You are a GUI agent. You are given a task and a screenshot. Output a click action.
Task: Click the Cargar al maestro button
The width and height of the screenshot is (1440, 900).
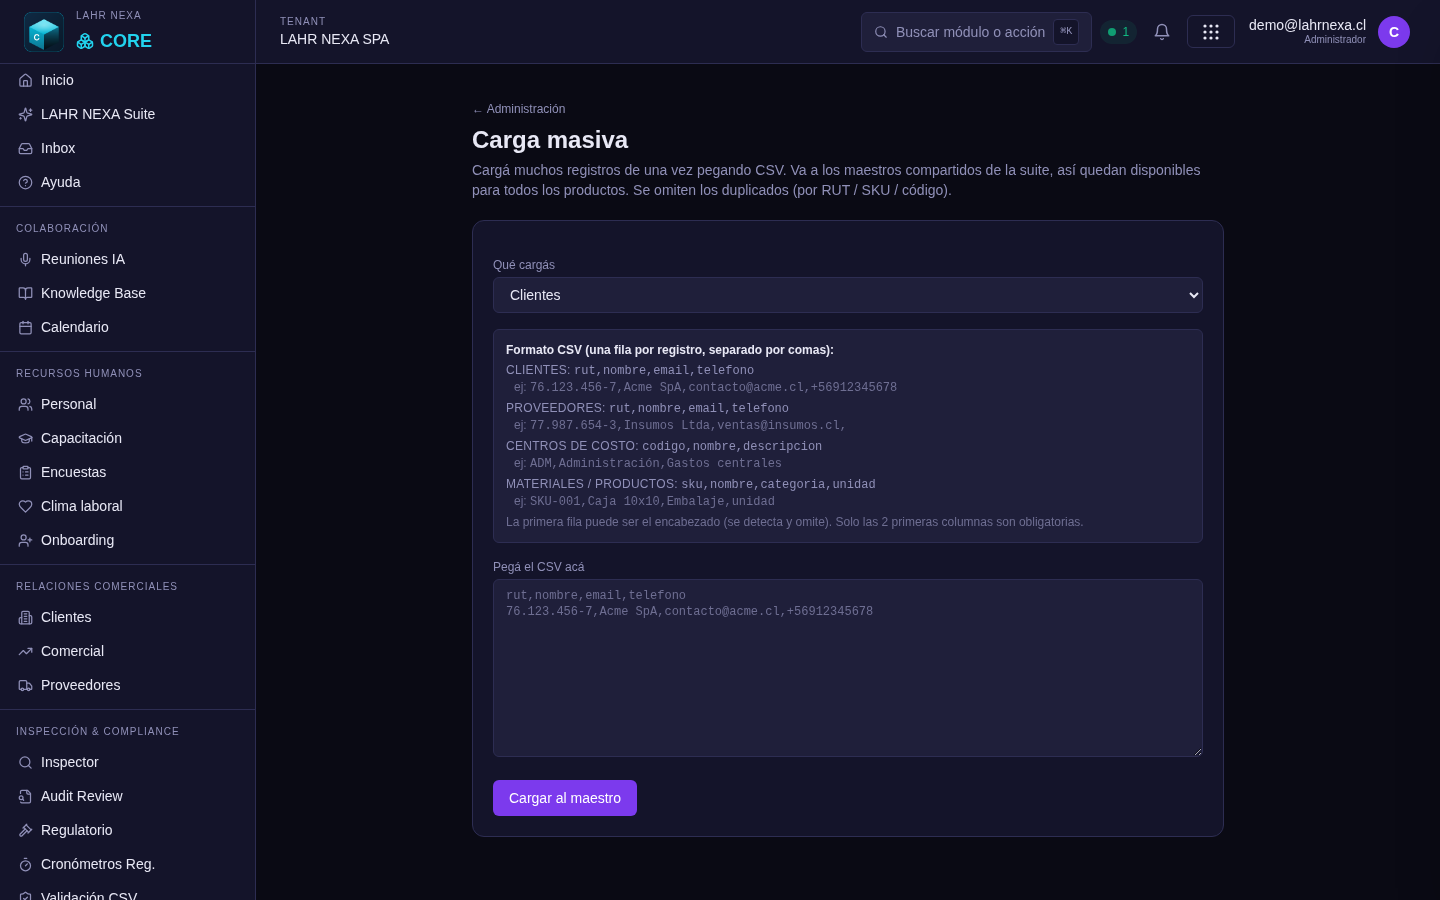pos(565,798)
